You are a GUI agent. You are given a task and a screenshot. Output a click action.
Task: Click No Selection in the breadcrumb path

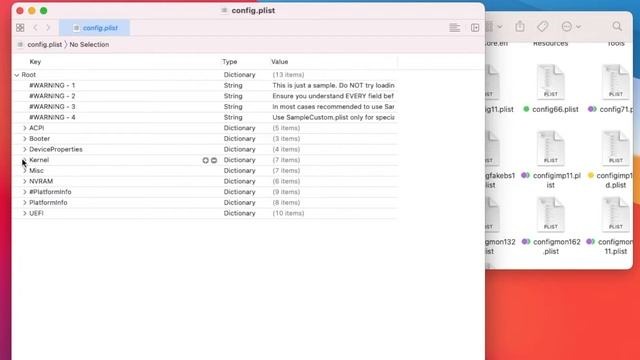click(x=89, y=44)
